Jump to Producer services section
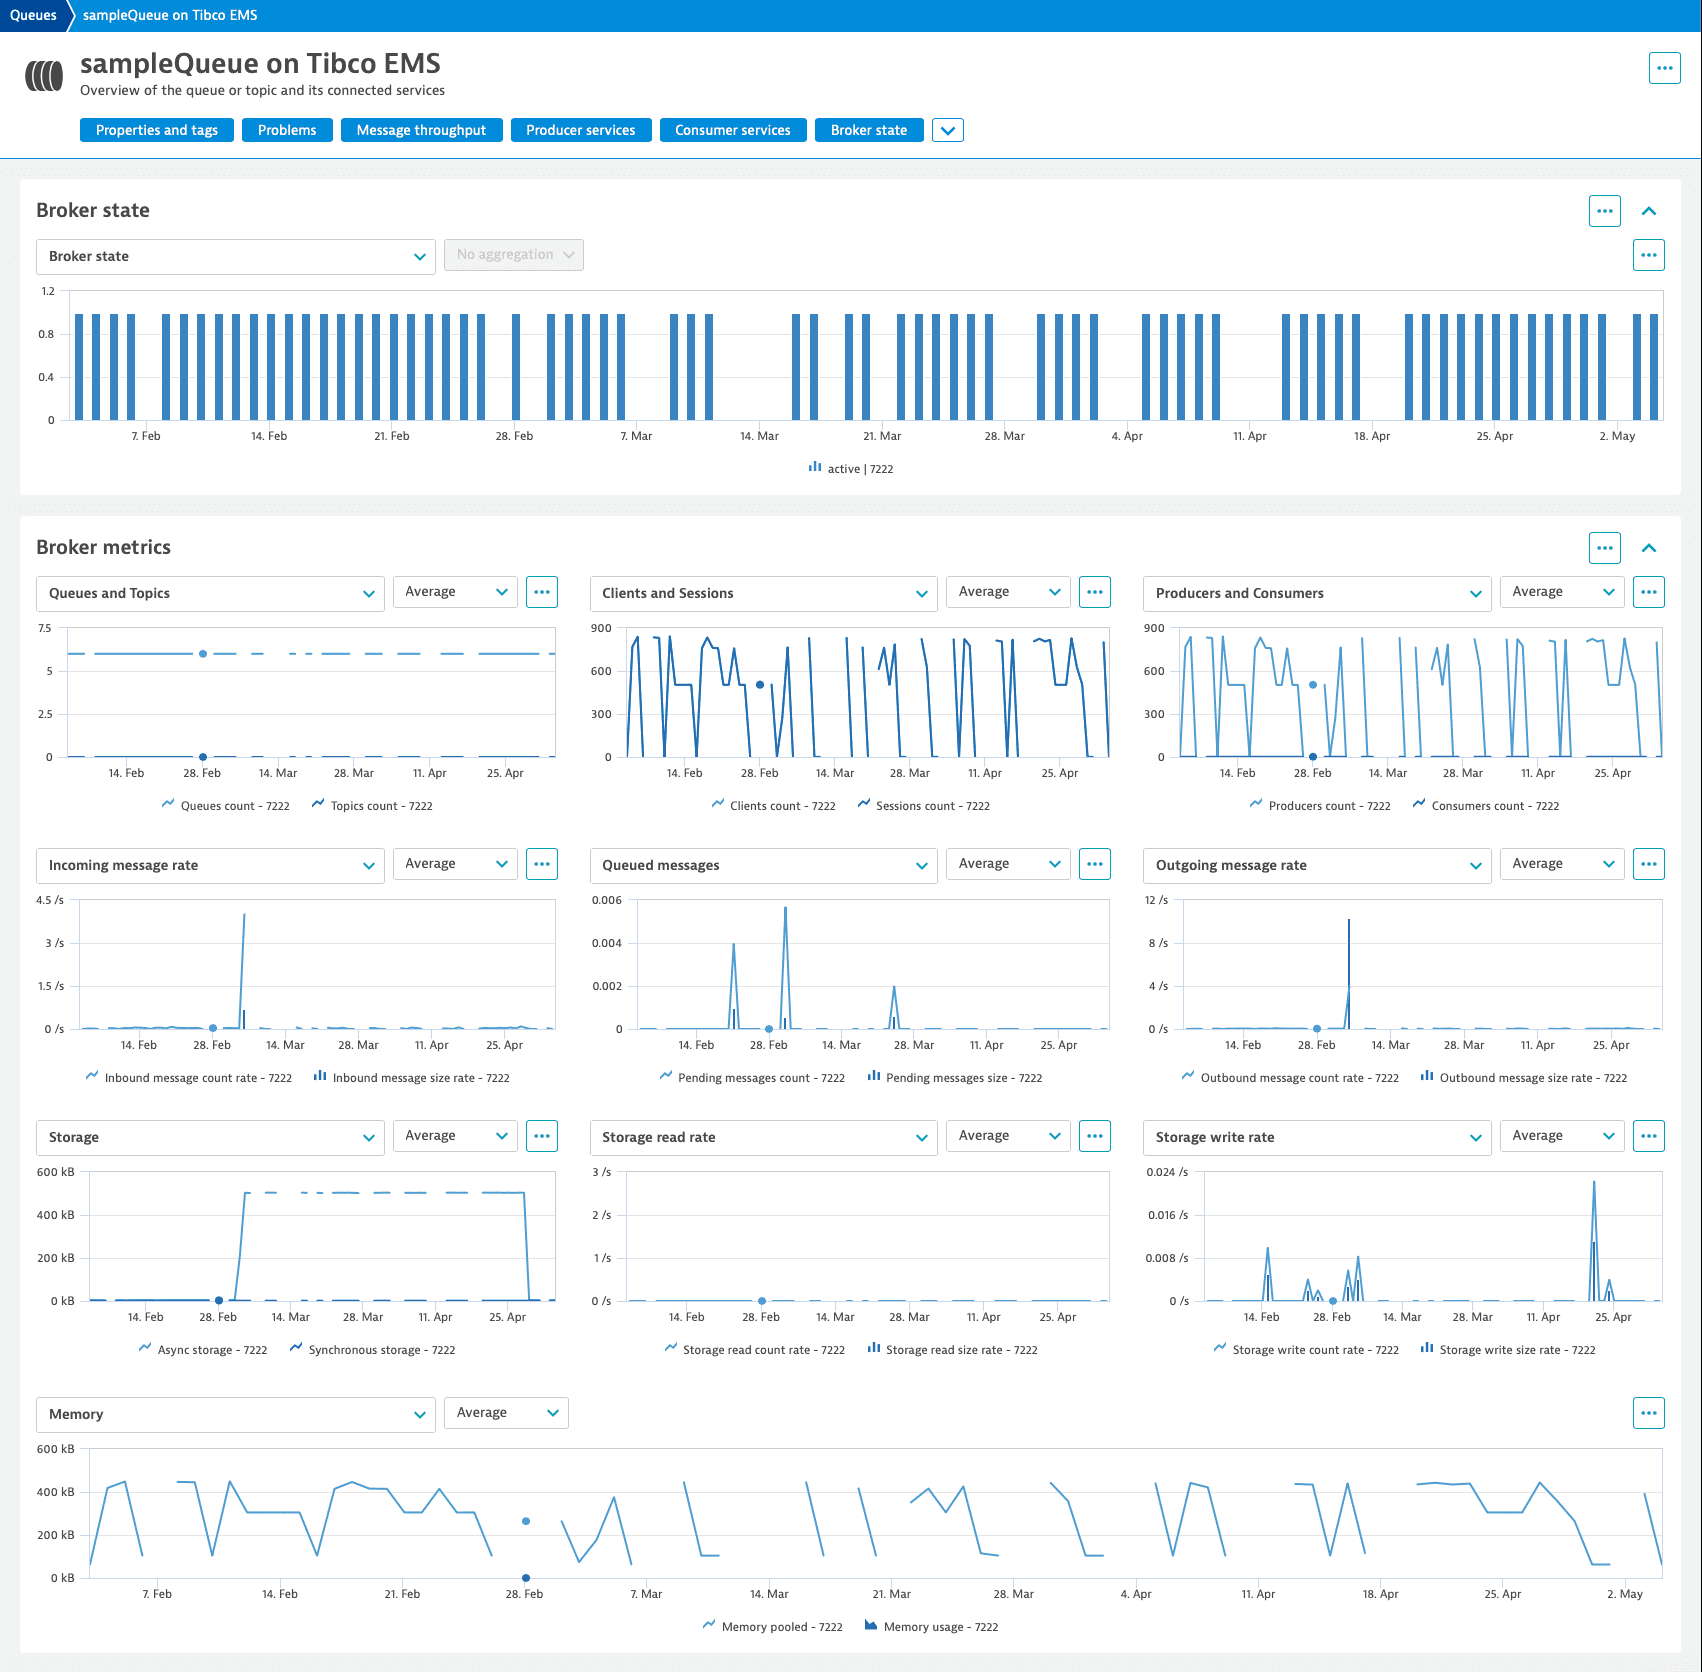 click(581, 130)
